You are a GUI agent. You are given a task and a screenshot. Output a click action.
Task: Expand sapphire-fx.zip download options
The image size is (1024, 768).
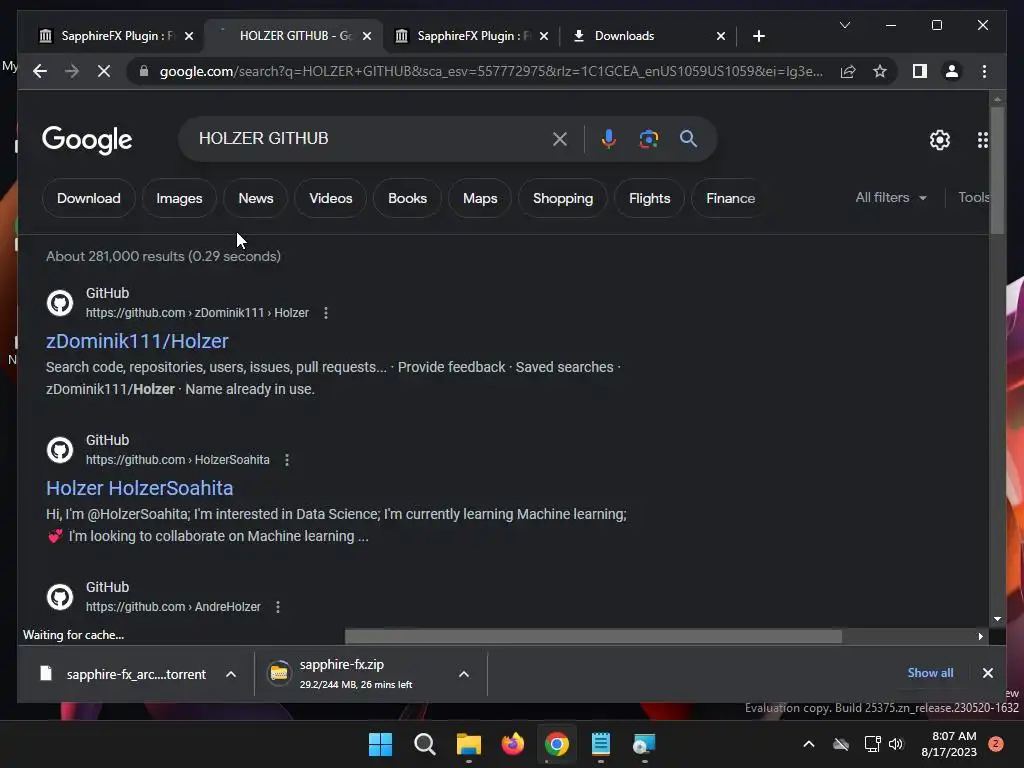[464, 674]
